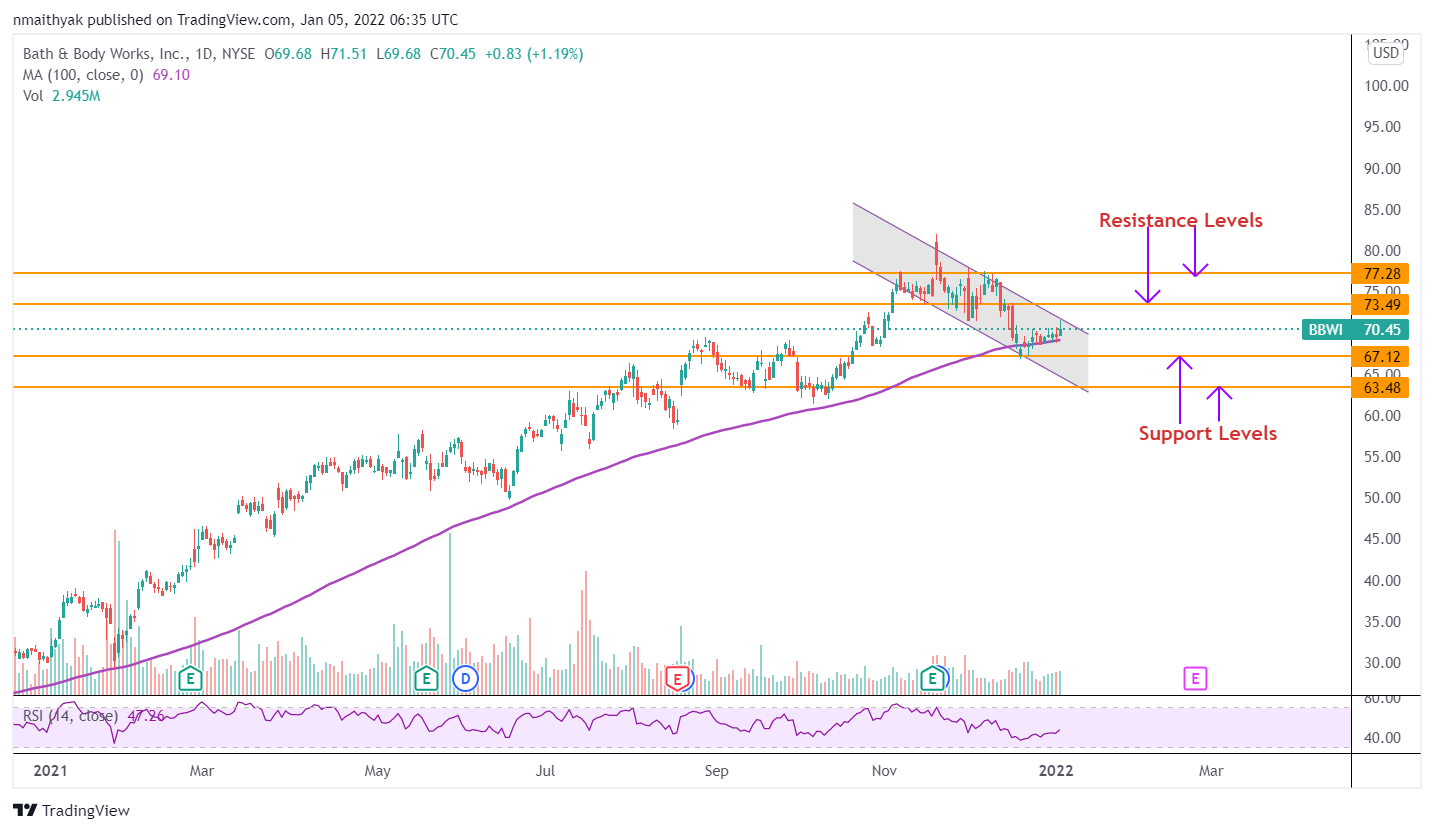Click the 100.00 price axis label
The image size is (1434, 832).
coord(1386,86)
